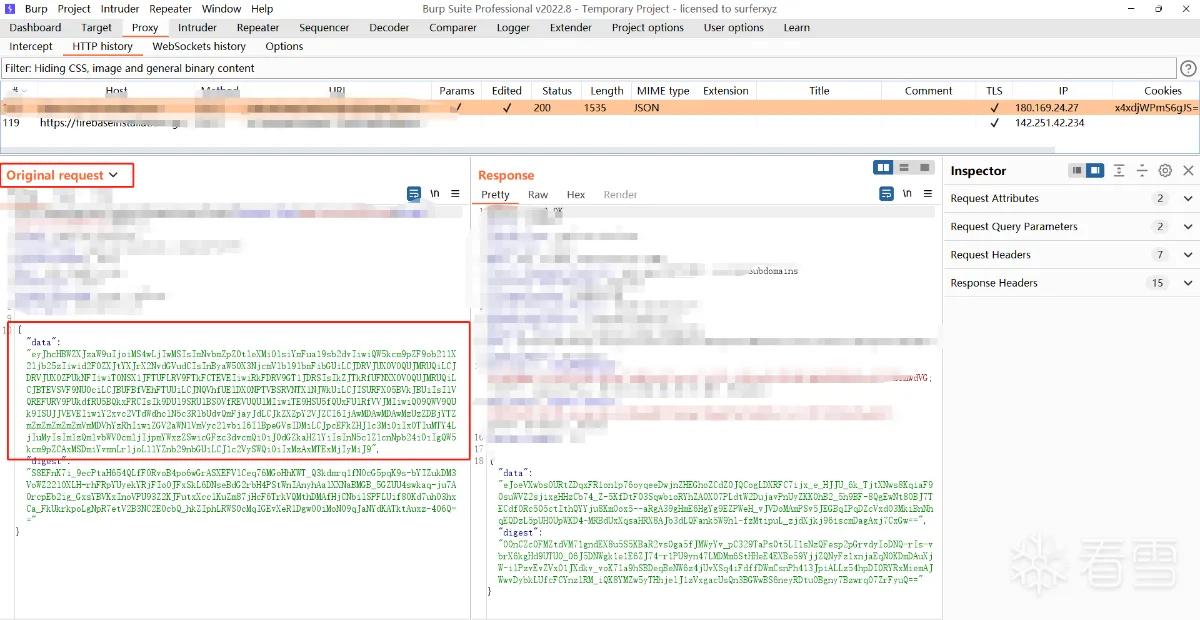Screen dimensions: 1200x620
Task: Dock the Inspector to the right side
Action: (1095, 171)
